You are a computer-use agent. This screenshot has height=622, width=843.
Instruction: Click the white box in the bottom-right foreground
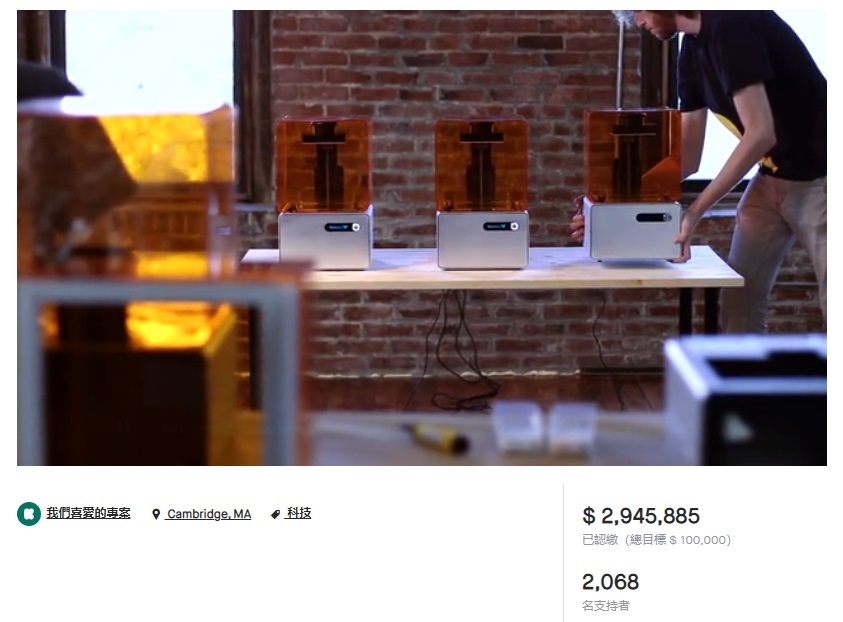[746, 400]
